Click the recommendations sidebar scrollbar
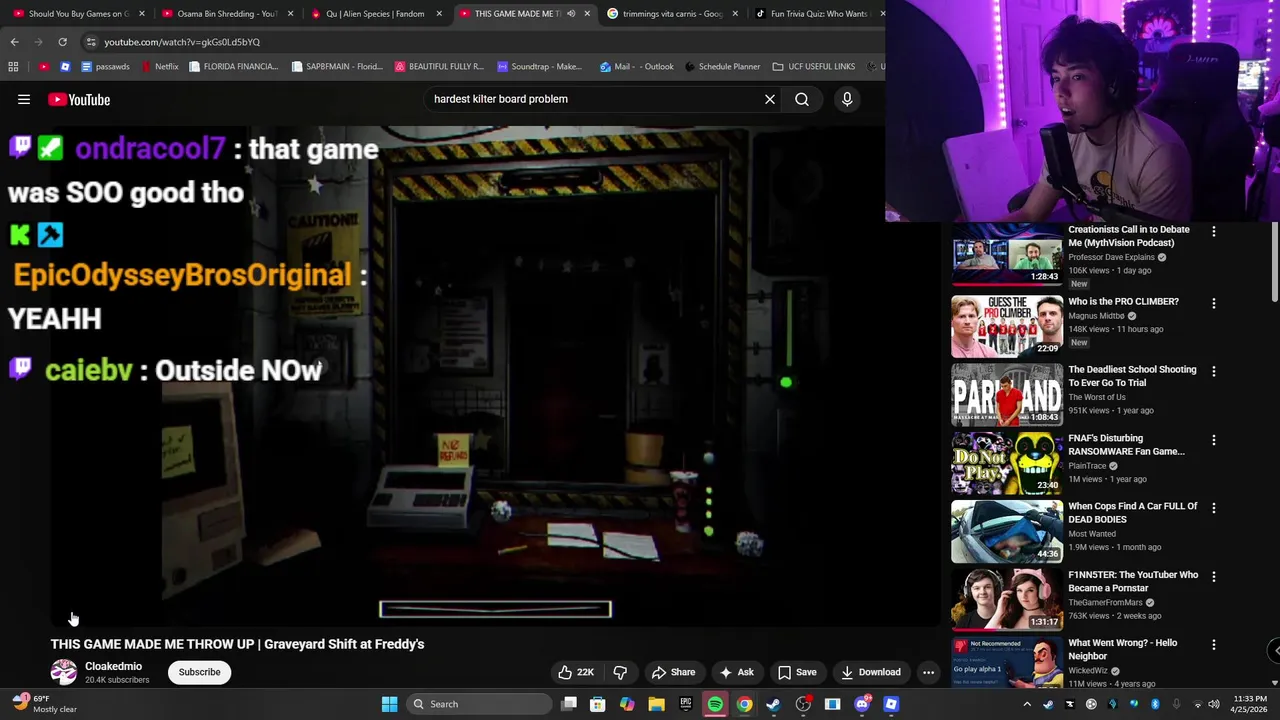1280x720 pixels. pos(1274,262)
